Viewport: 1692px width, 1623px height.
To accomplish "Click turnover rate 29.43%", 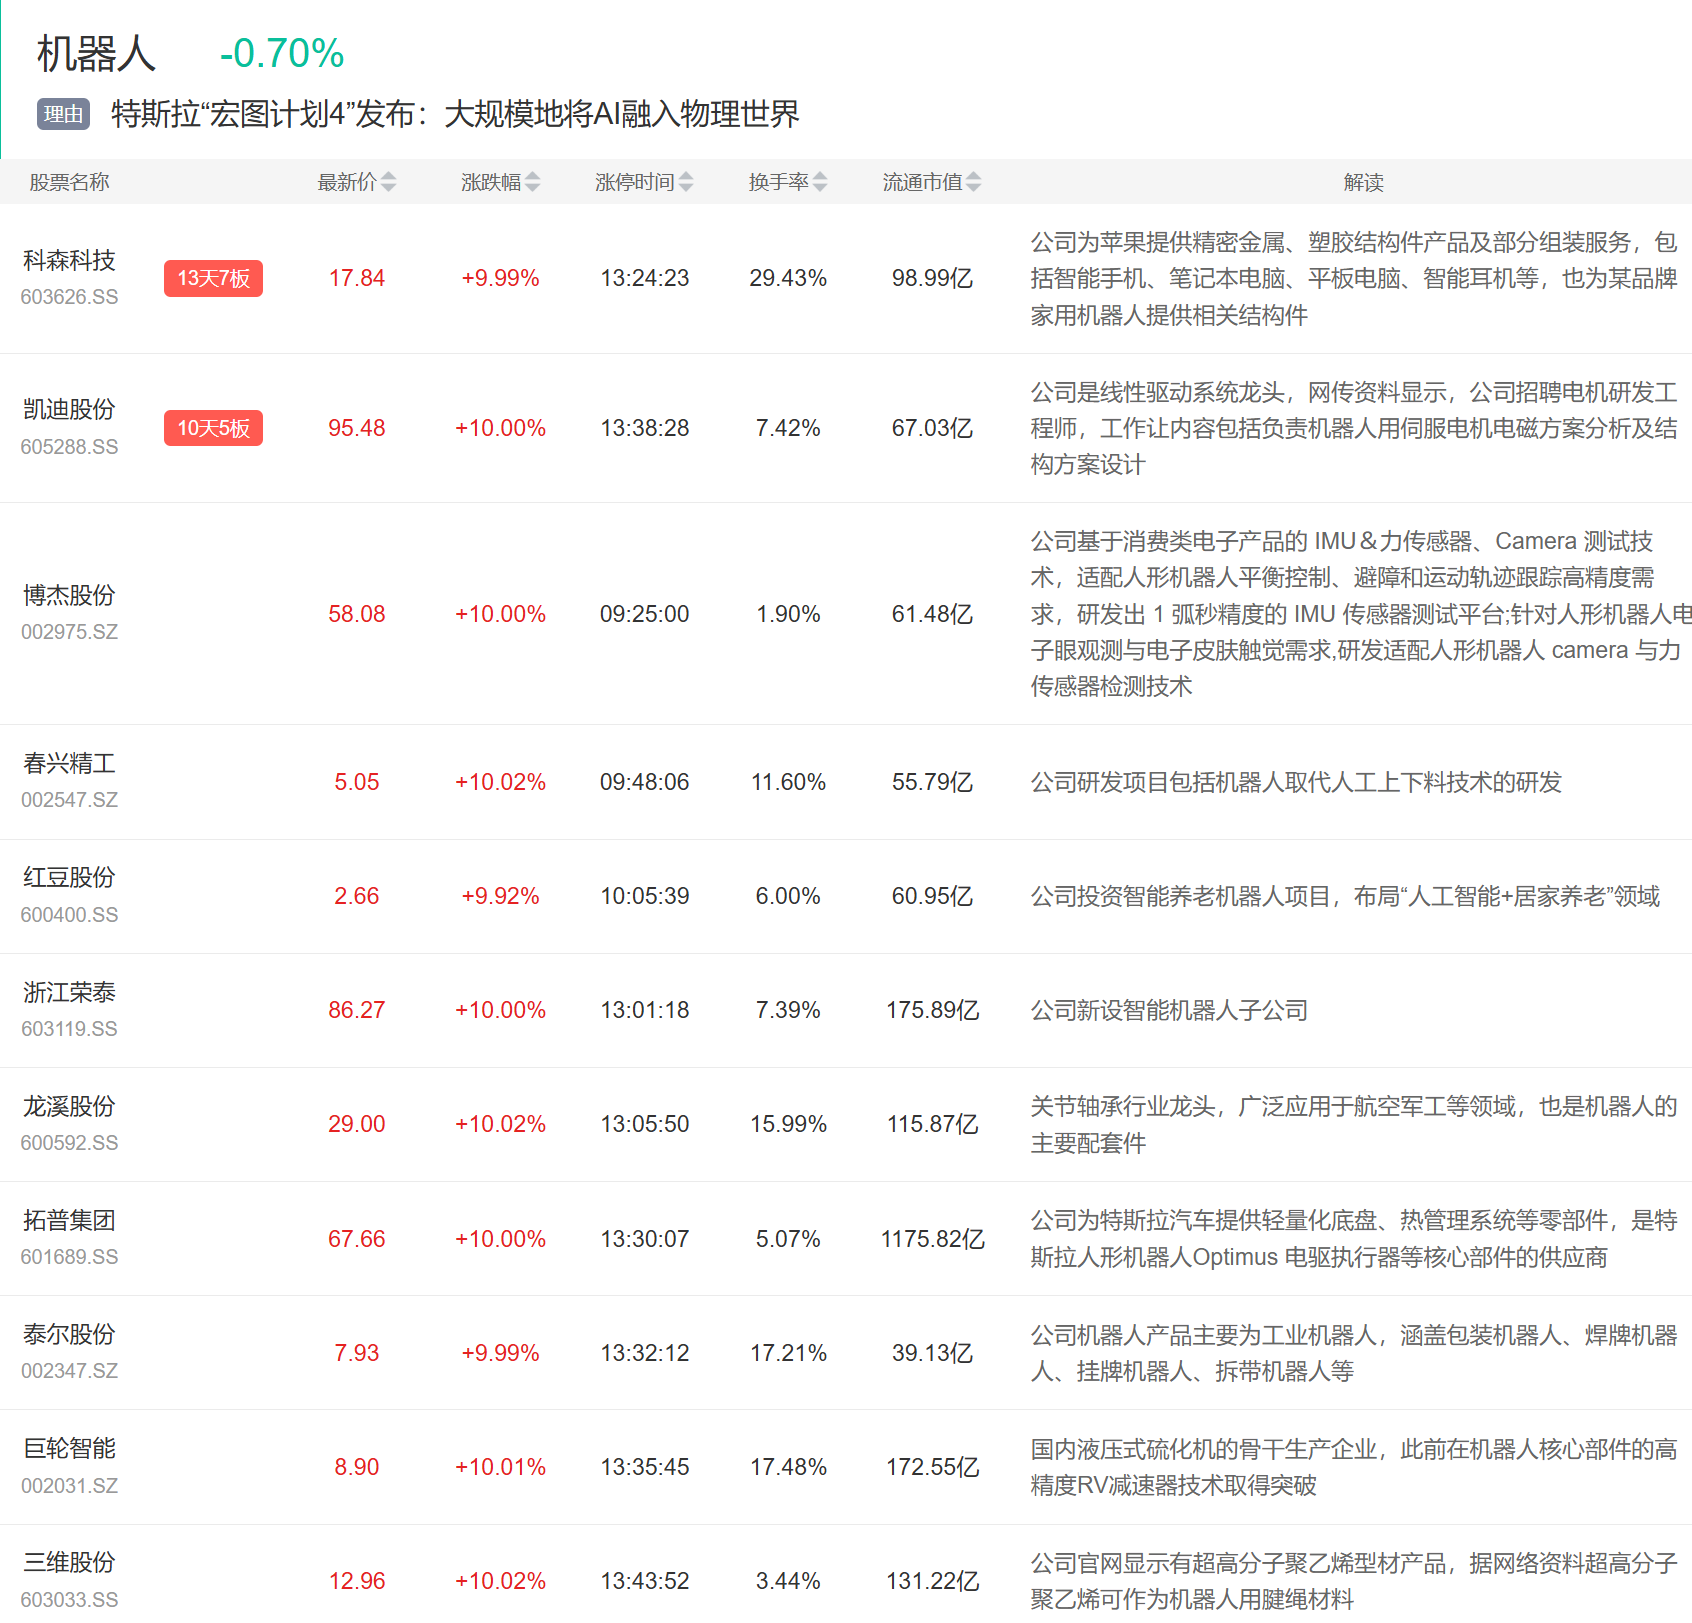I will pyautogui.click(x=788, y=278).
